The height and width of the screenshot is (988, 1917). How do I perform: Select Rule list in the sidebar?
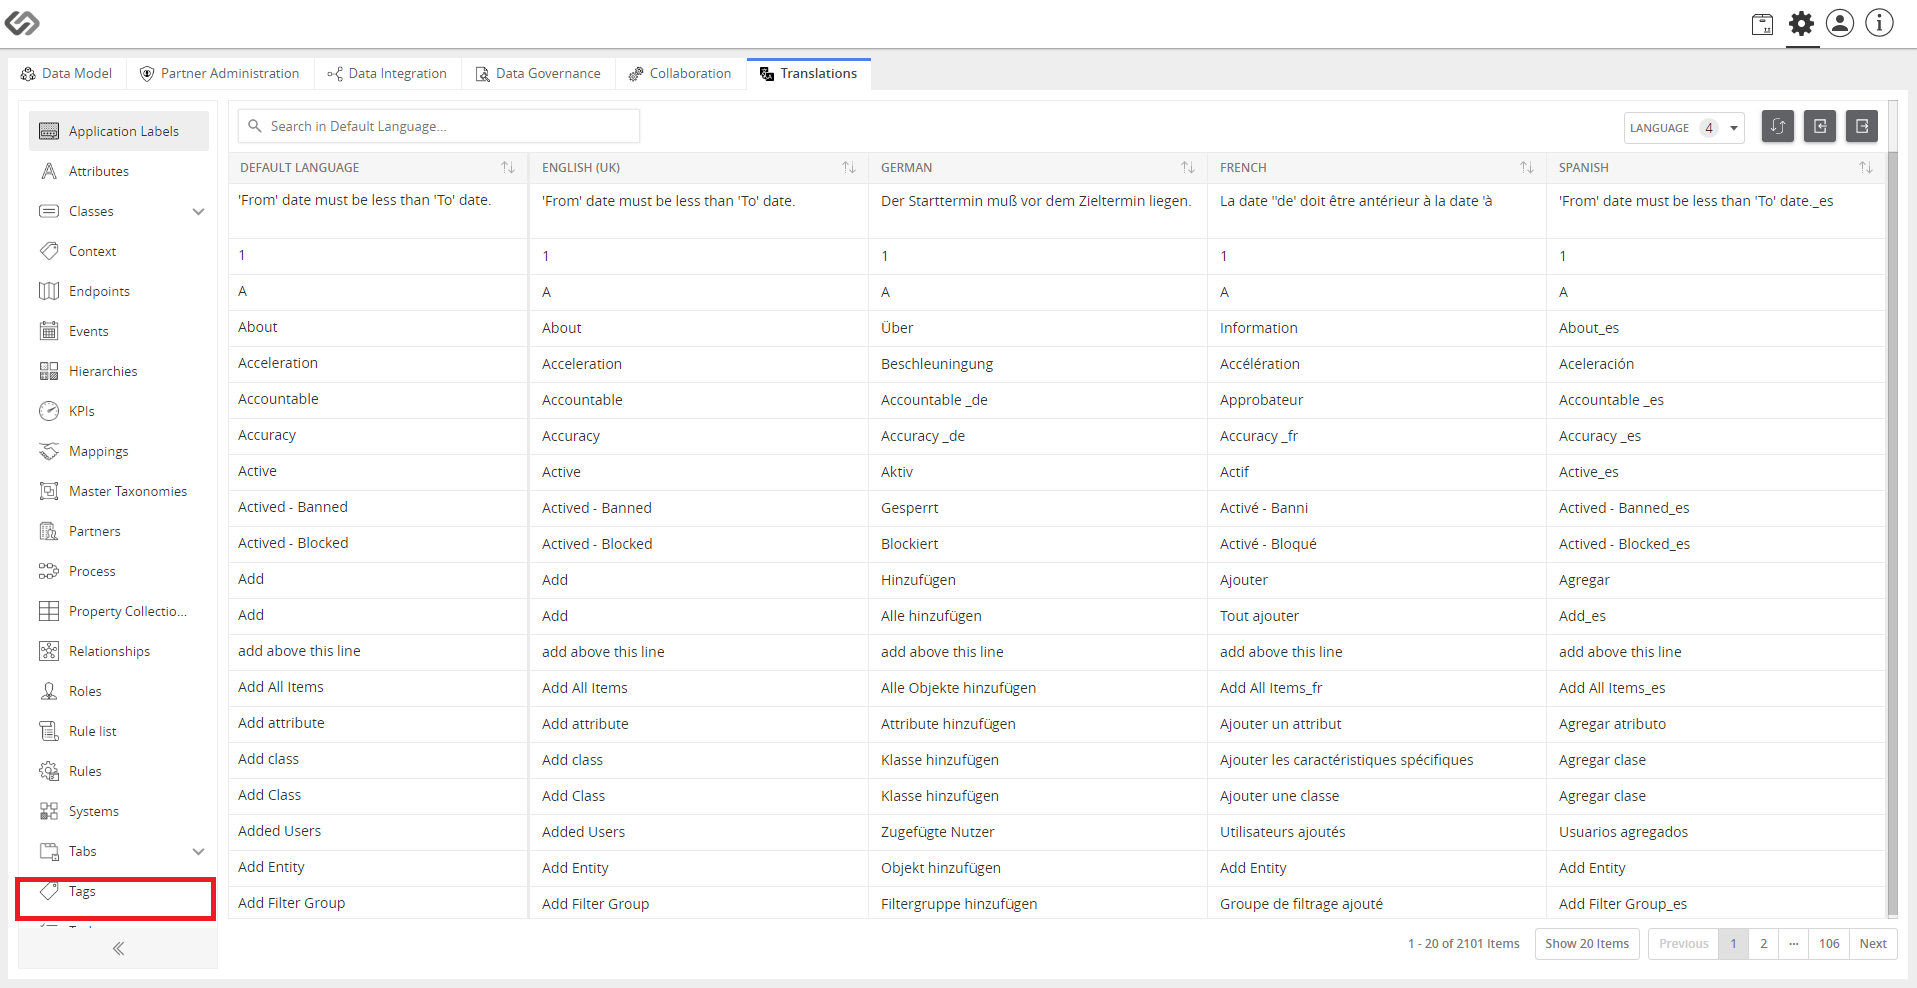click(x=119, y=731)
